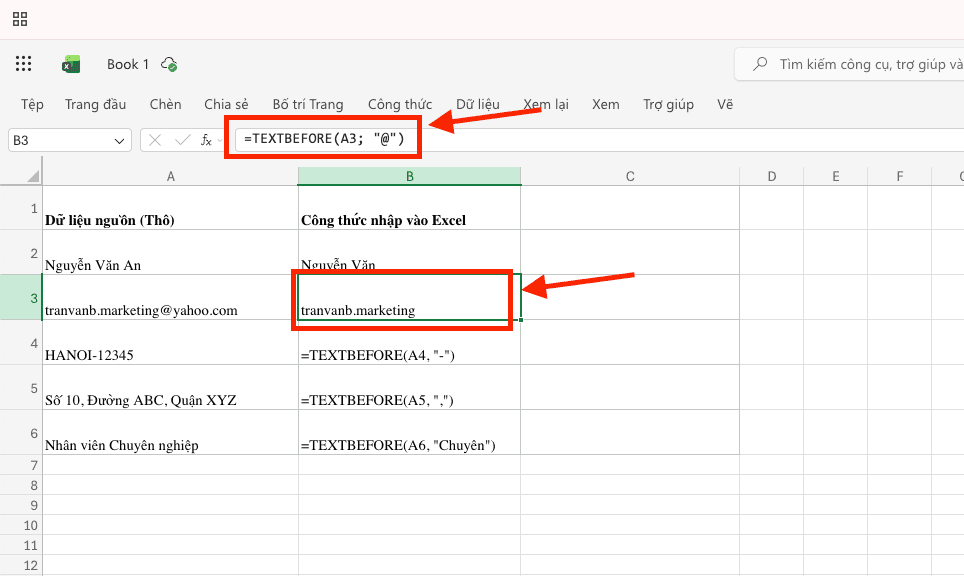The height and width of the screenshot is (576, 964).
Task: Click the grid icon at top left
Action: tap(20, 19)
